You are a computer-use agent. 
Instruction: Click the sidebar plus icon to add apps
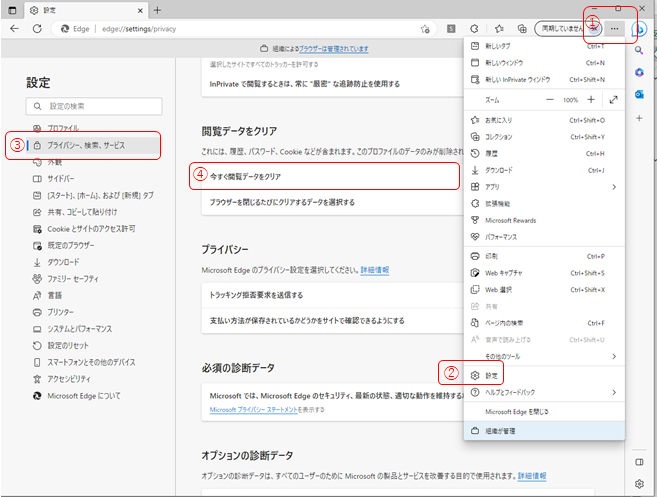click(639, 118)
